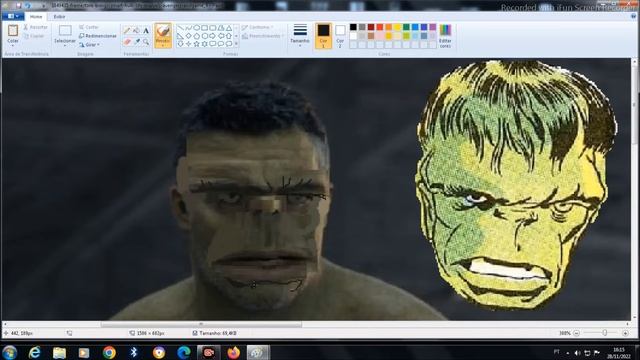Screen dimensions: 640x360
Task: Pick the red color swatch
Action: (380, 27)
